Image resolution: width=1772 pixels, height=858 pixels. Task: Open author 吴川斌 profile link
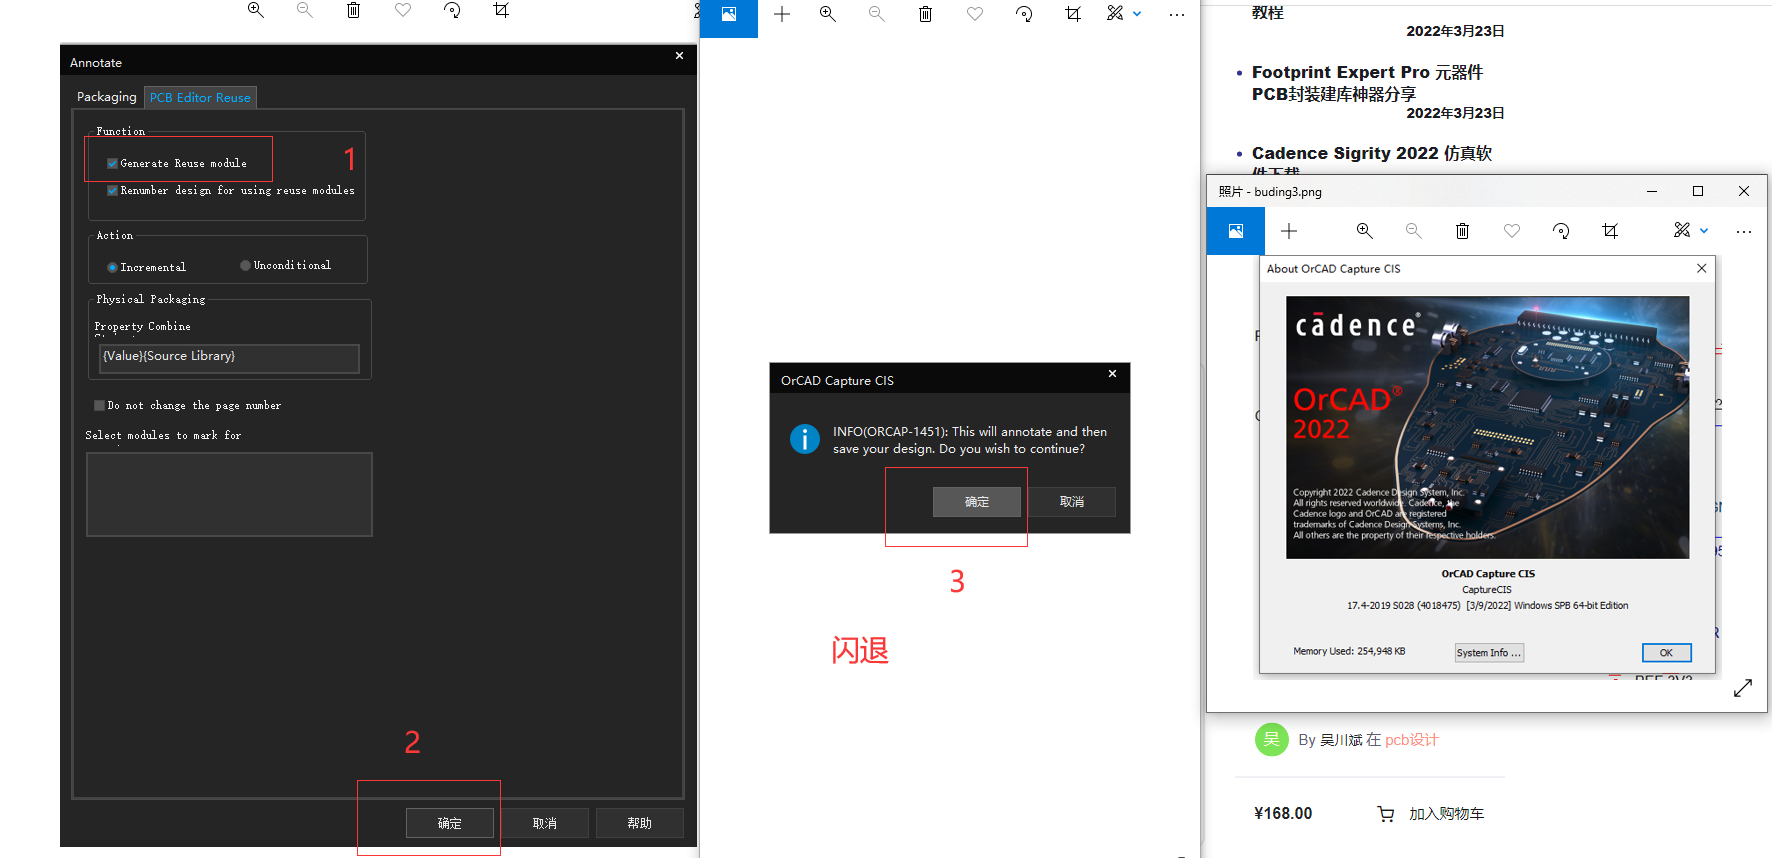coord(1340,740)
